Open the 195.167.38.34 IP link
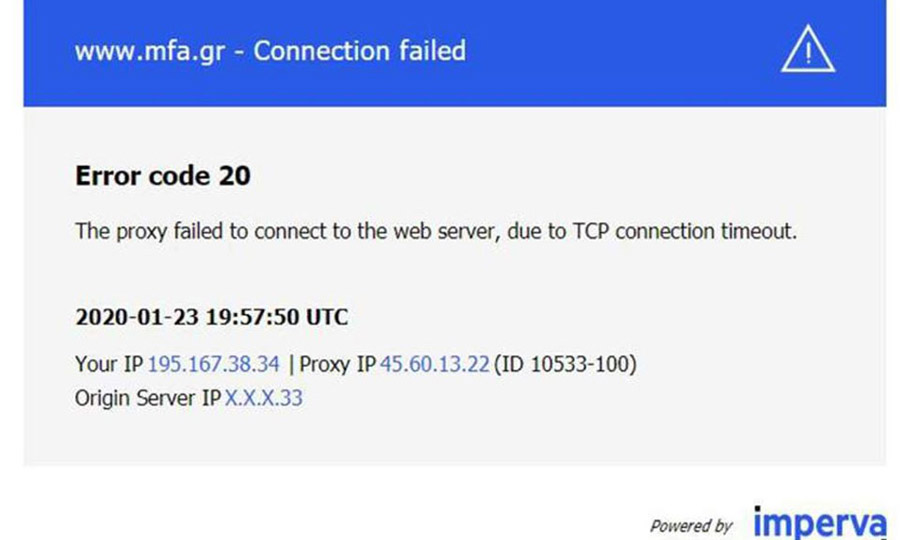 pos(214,364)
